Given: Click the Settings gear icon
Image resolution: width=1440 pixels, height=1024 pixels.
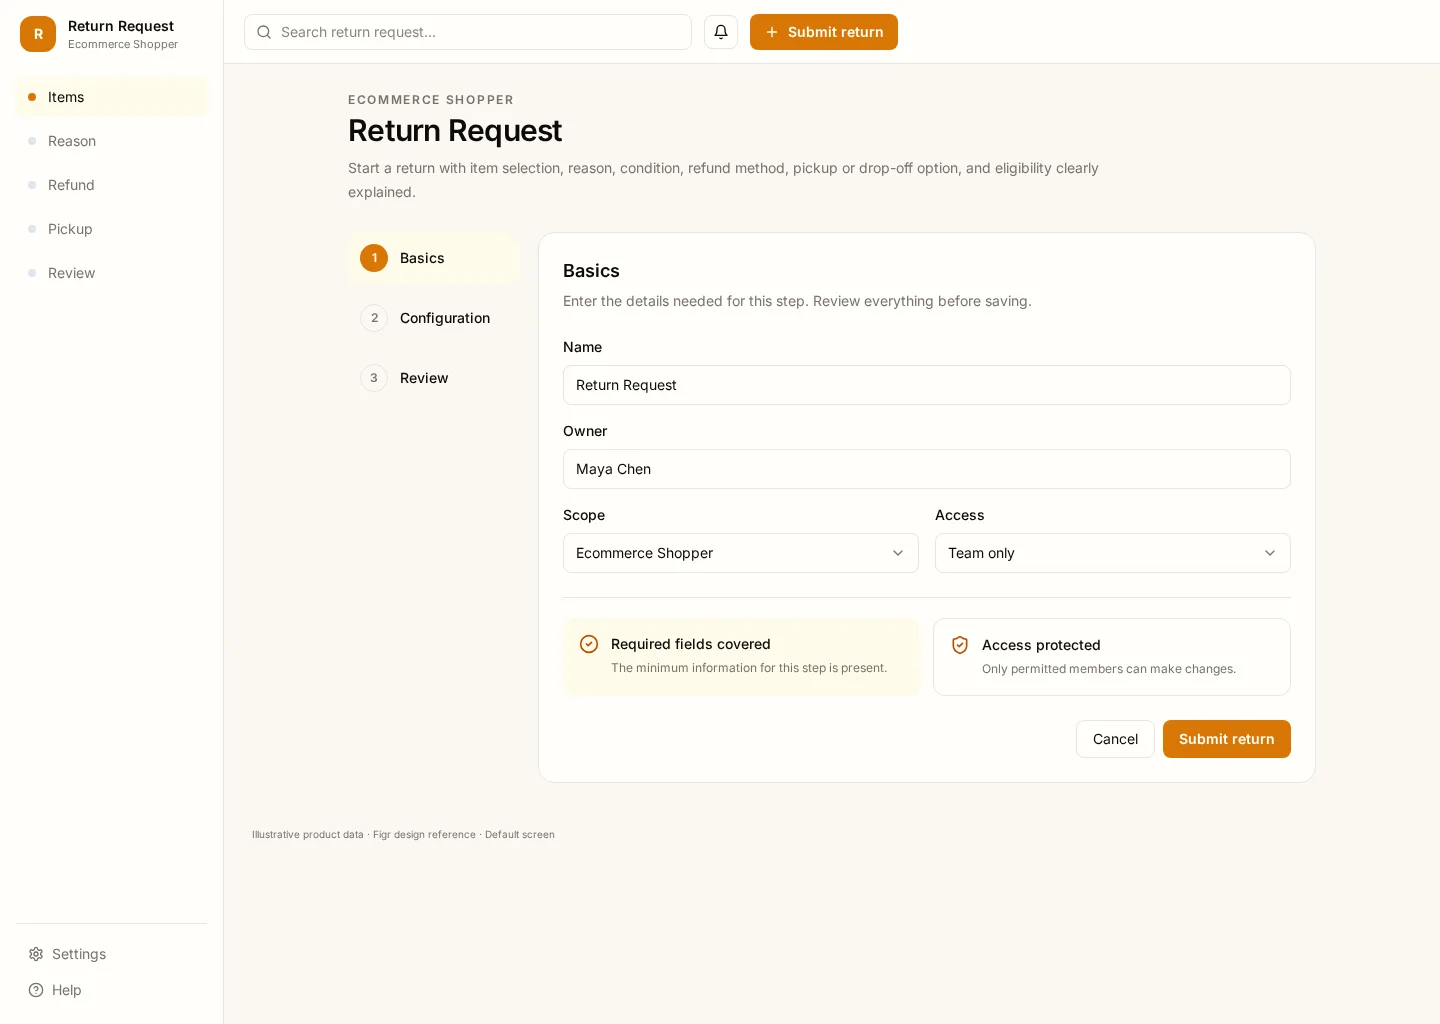Looking at the screenshot, I should [x=36, y=954].
